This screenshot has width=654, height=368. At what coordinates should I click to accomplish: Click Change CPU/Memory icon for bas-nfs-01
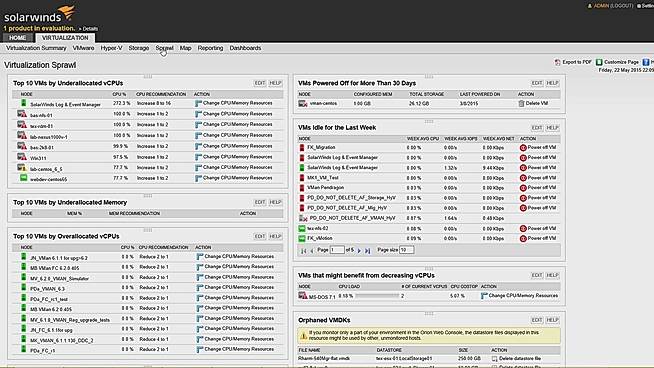coord(198,114)
